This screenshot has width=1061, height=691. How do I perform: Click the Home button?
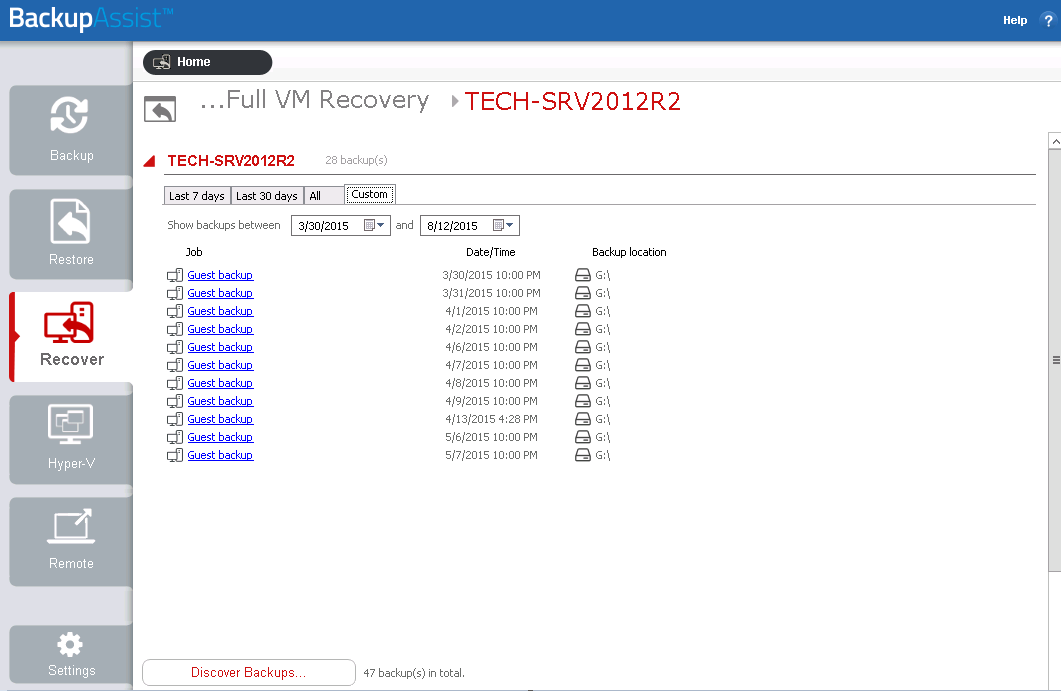tap(208, 62)
